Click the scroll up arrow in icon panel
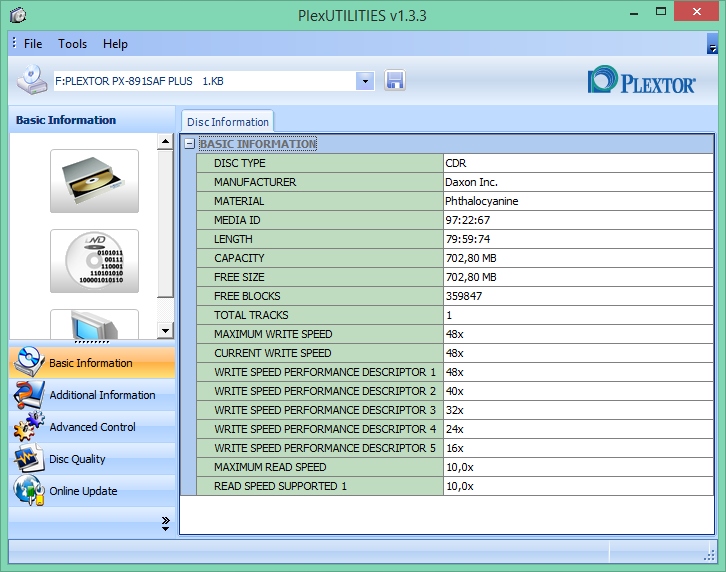The image size is (726, 572). click(166, 143)
